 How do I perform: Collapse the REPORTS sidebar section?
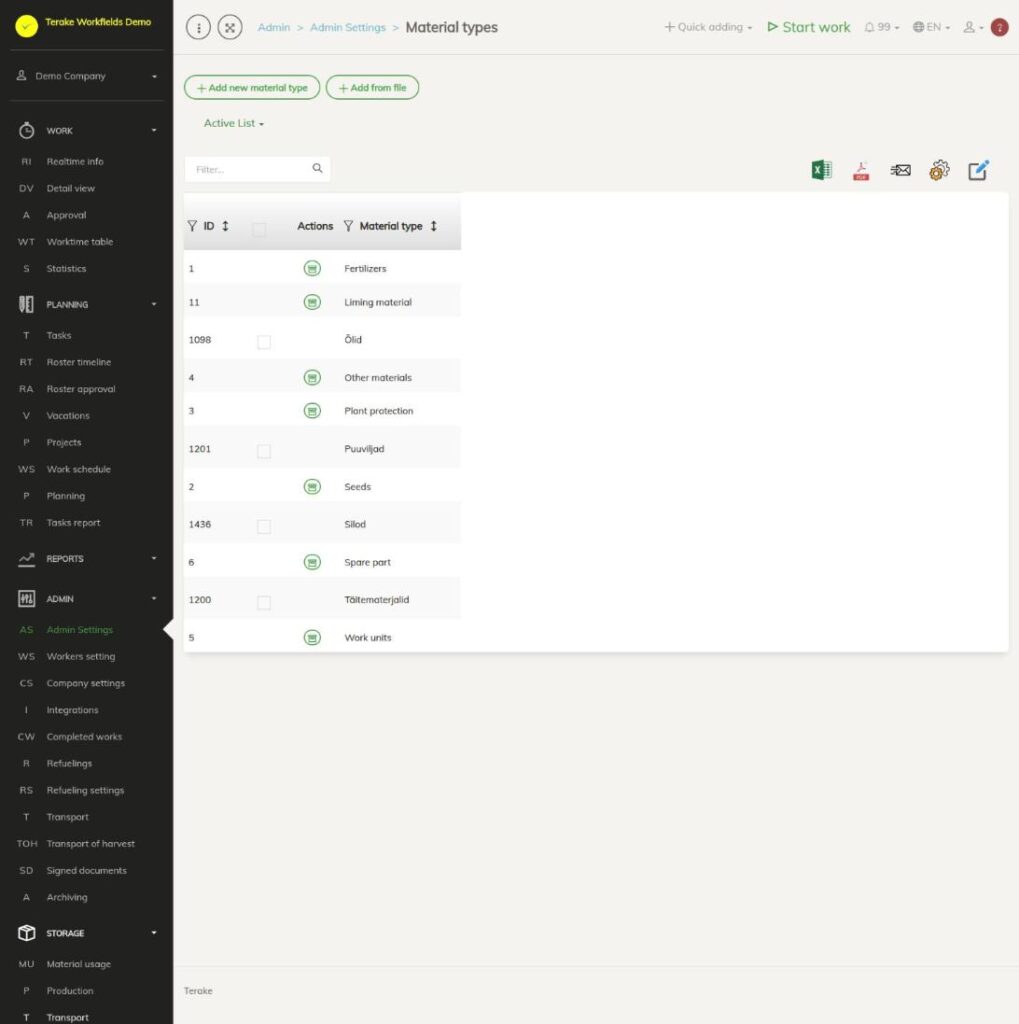pos(154,558)
